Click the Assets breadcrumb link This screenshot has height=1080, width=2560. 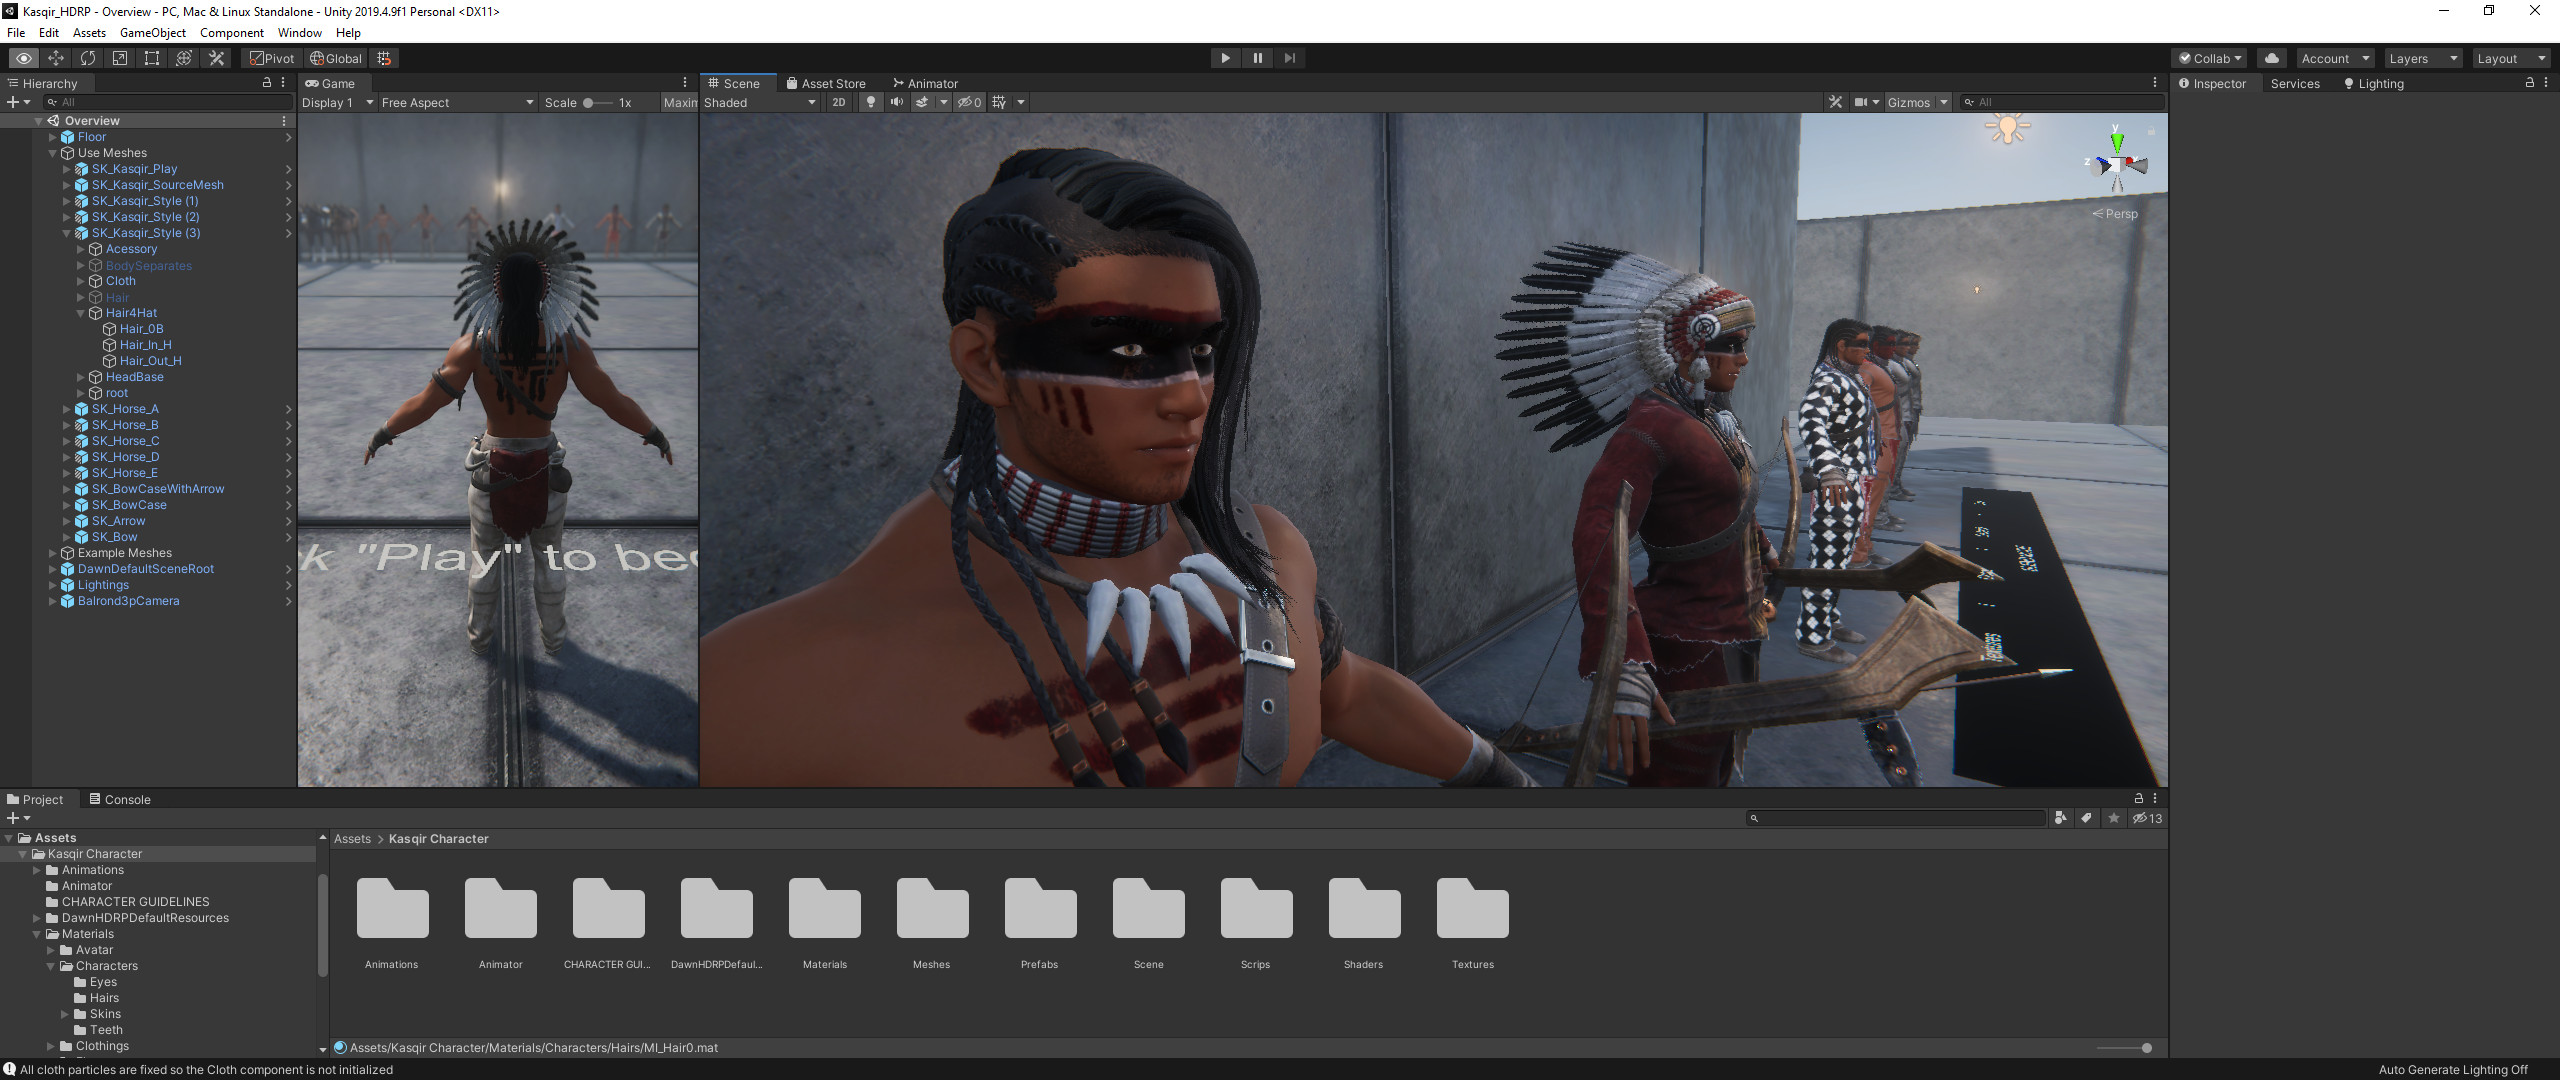click(x=352, y=839)
